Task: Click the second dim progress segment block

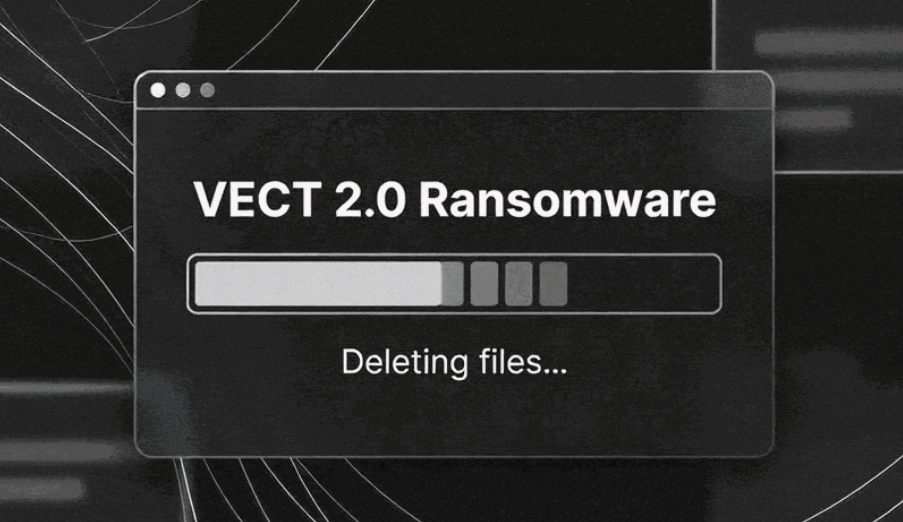Action: point(484,283)
